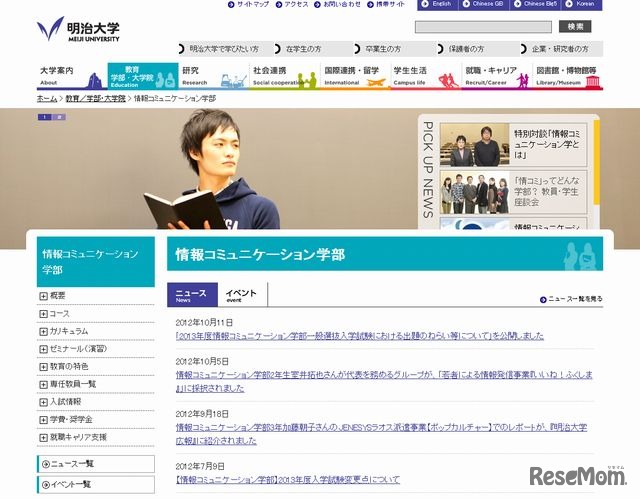The width and height of the screenshot is (640, 499).
Task: Open 就職・キャリア Recruit/Career menu
Action: pyautogui.click(x=497, y=76)
